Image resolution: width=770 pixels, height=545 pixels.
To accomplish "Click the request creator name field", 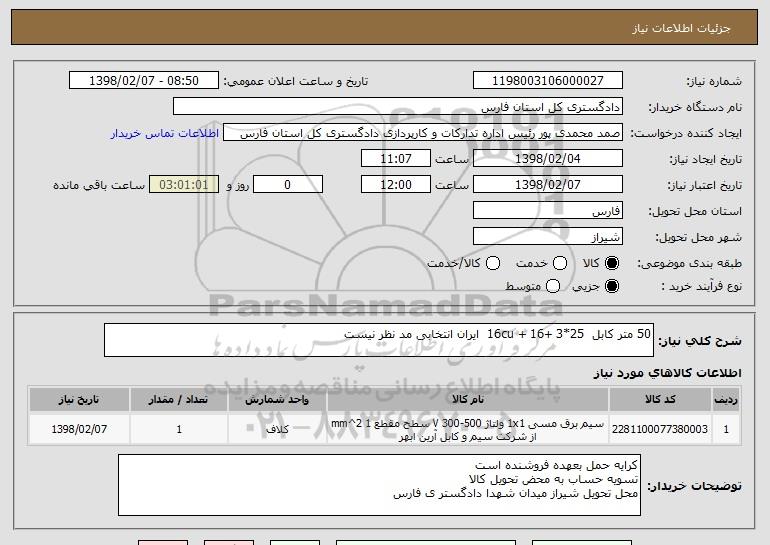I will click(423, 133).
